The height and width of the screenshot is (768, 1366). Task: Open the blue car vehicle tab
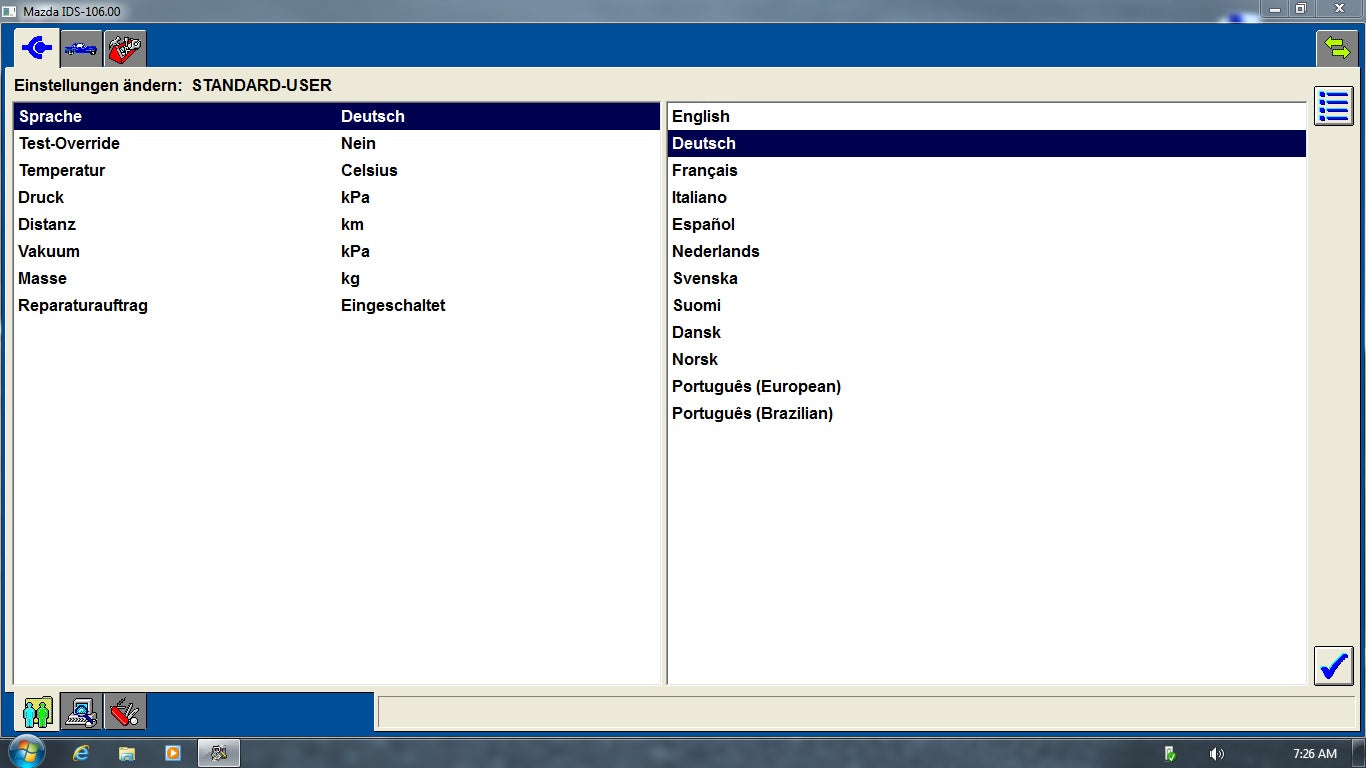coord(81,48)
